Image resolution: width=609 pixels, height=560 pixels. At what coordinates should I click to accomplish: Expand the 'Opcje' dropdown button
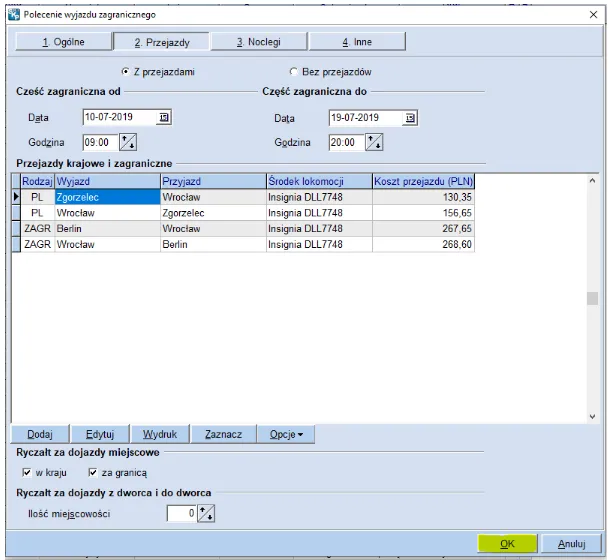285,435
